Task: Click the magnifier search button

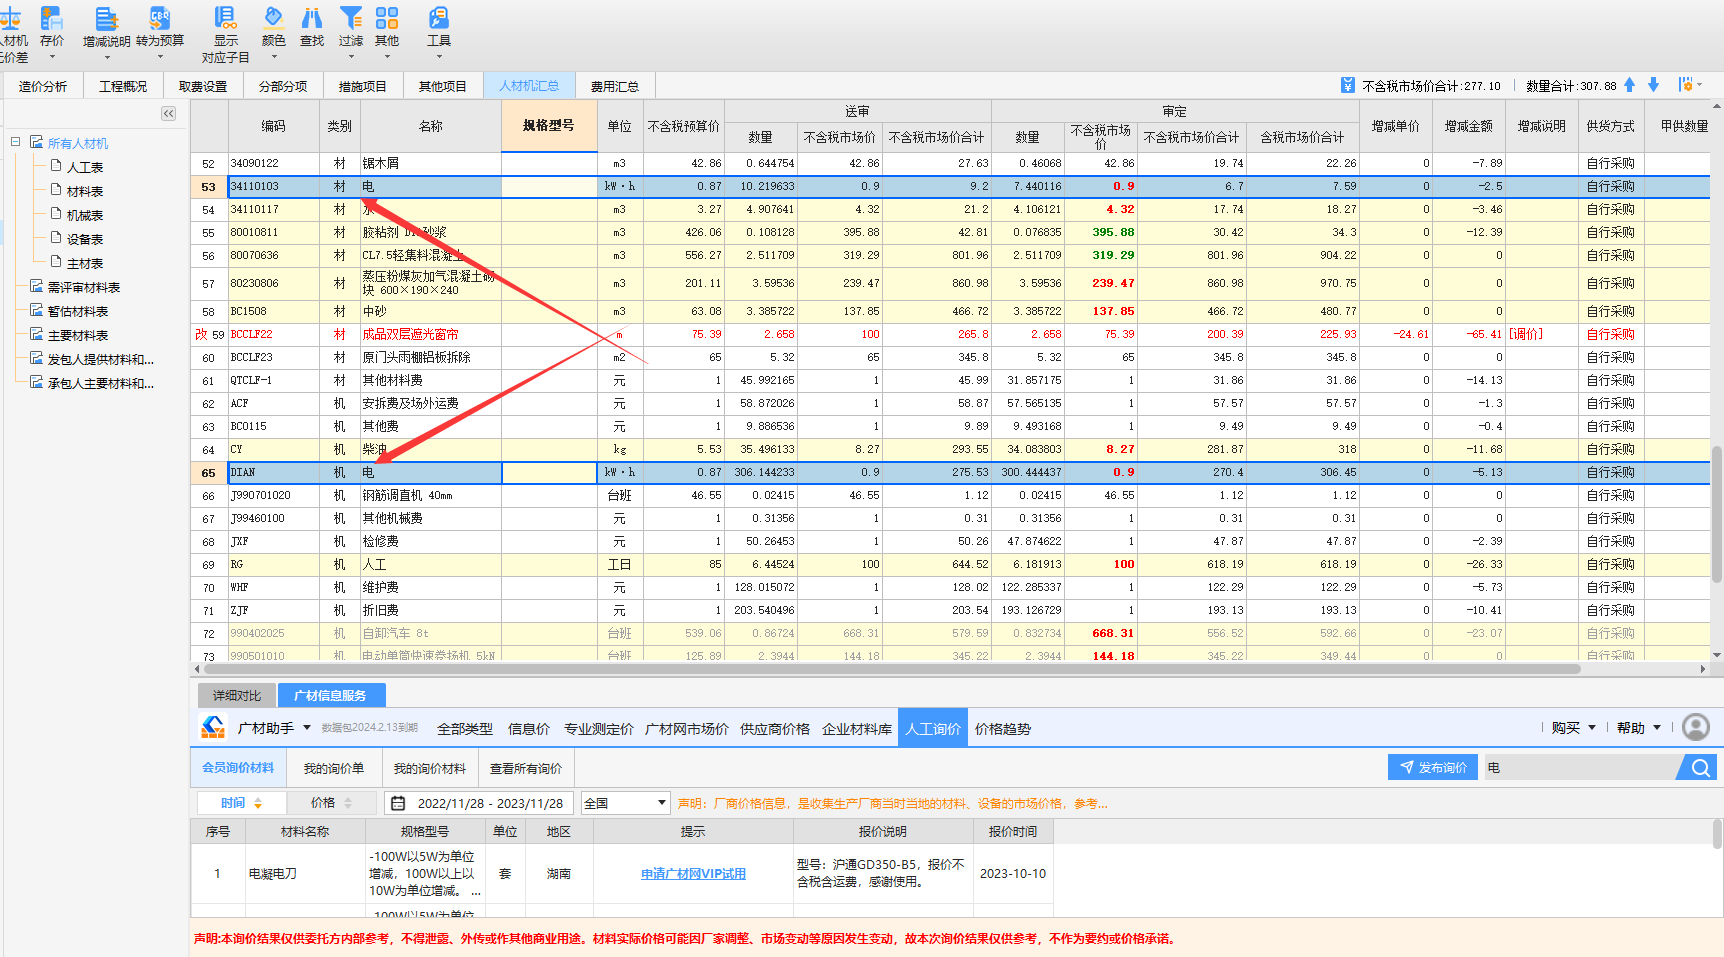Action: click(x=1700, y=768)
